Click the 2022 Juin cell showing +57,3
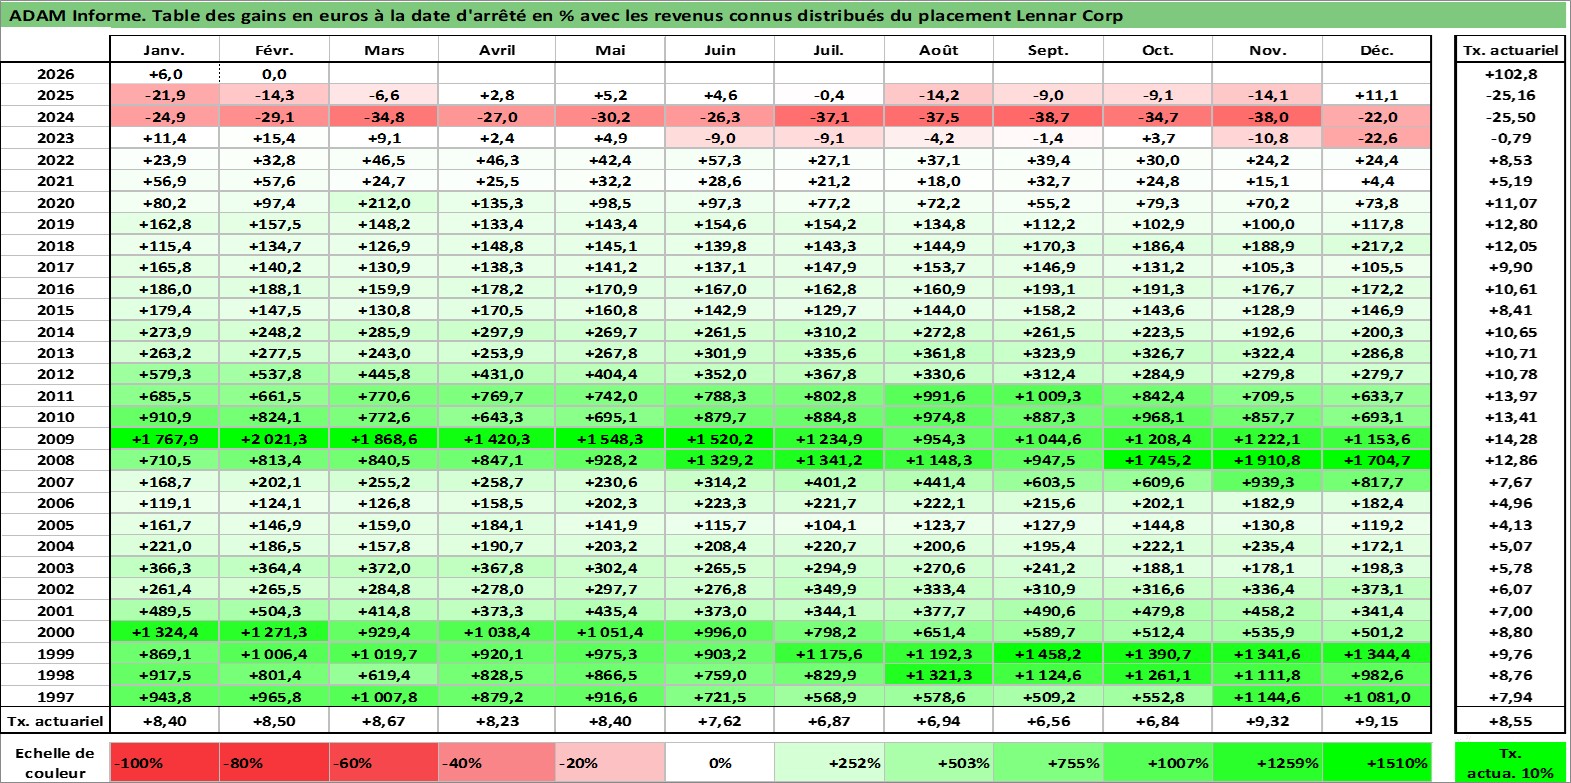1571x783 pixels. coord(720,160)
